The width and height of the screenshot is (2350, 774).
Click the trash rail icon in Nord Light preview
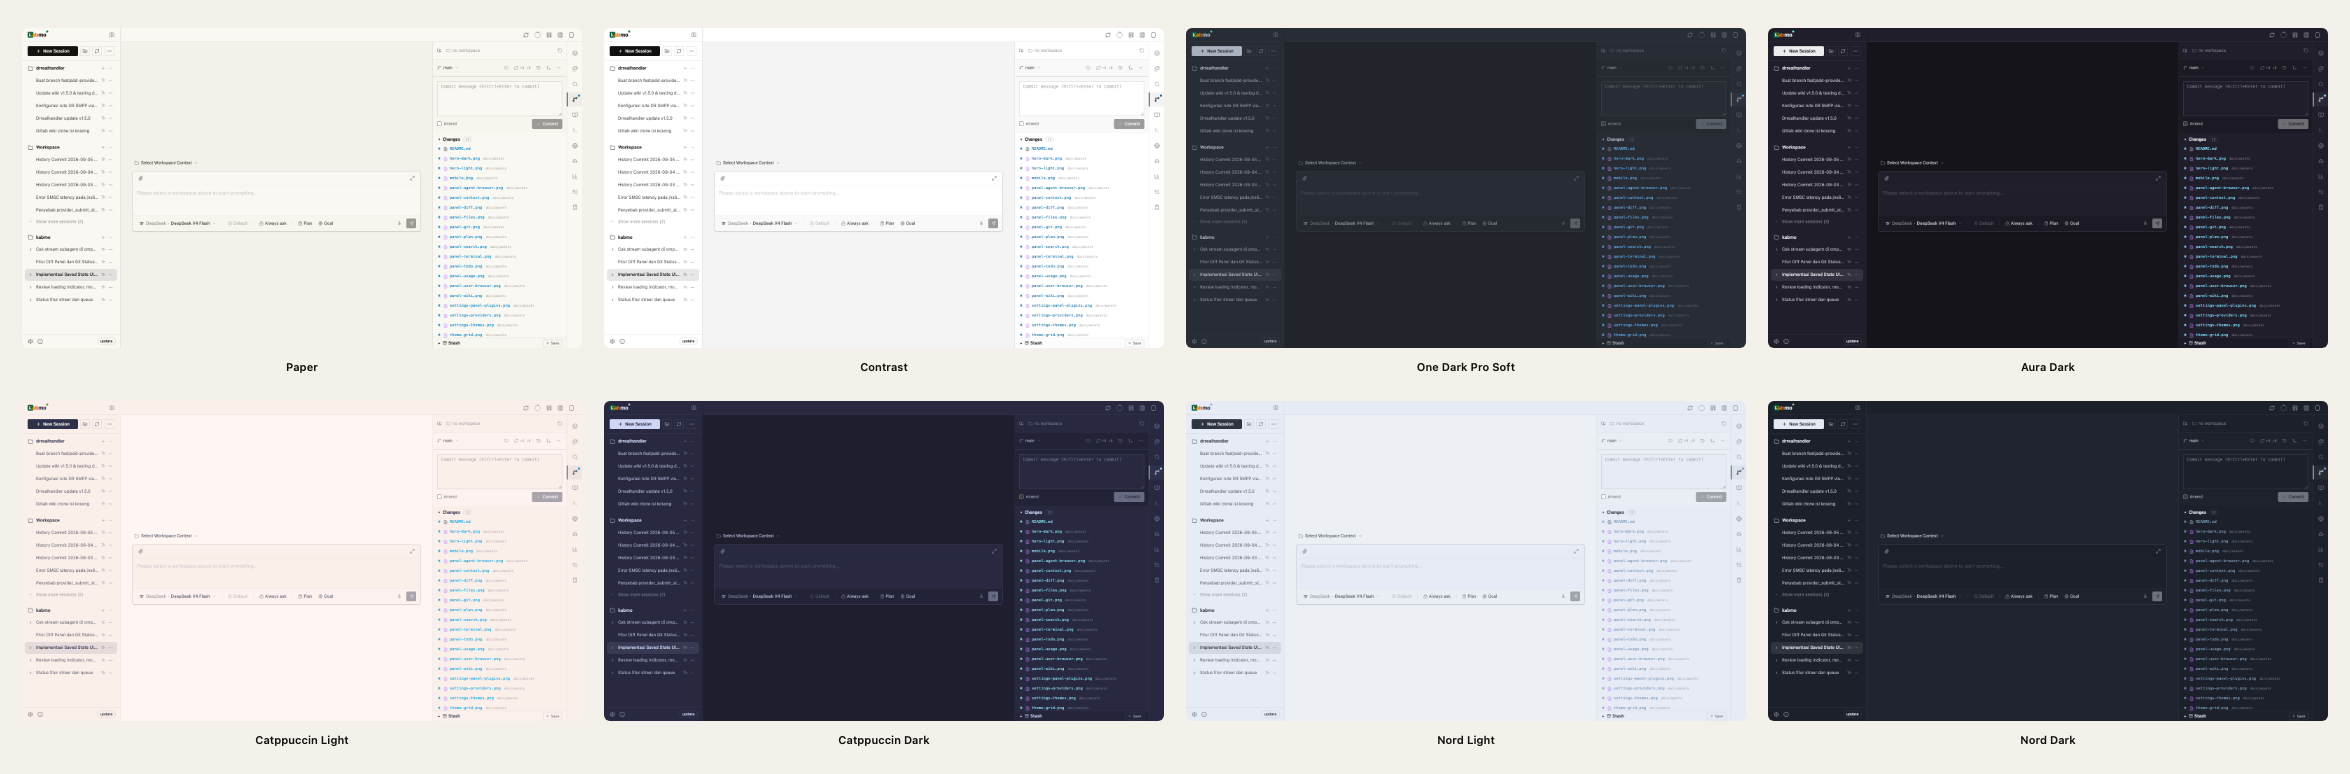(x=1739, y=580)
